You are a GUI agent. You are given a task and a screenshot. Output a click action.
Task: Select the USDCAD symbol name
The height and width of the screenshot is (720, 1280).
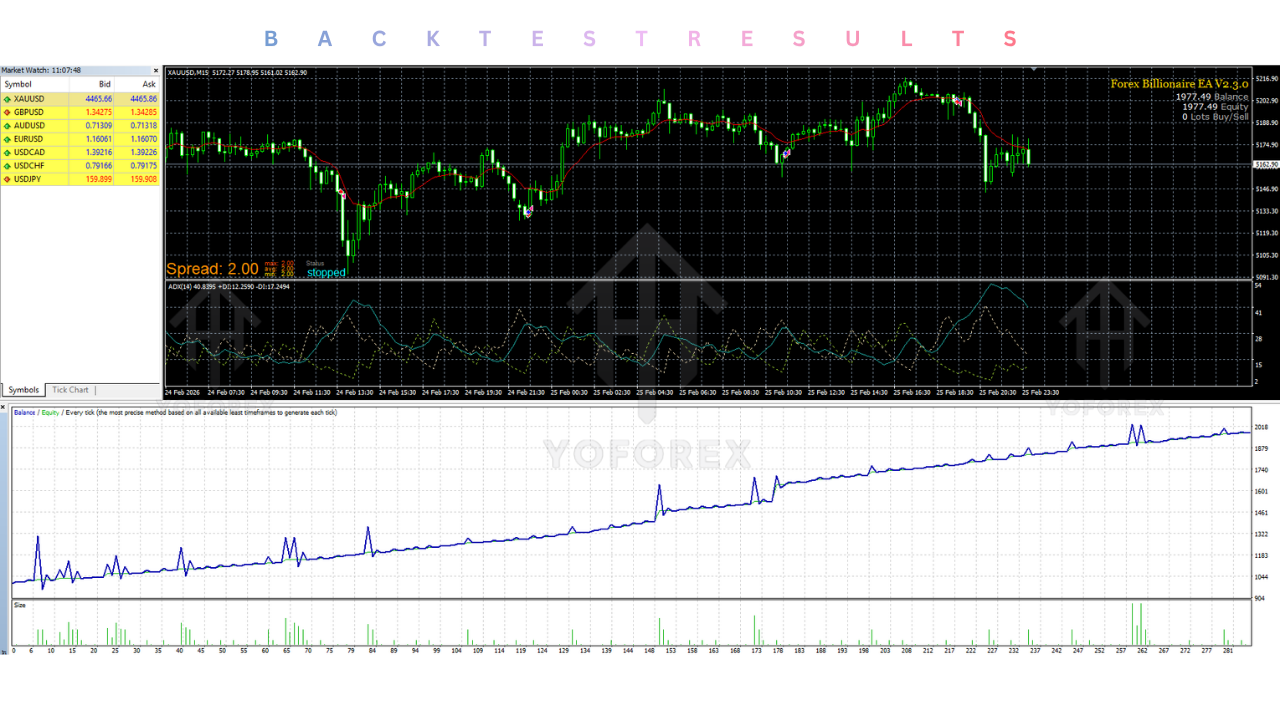(29, 152)
